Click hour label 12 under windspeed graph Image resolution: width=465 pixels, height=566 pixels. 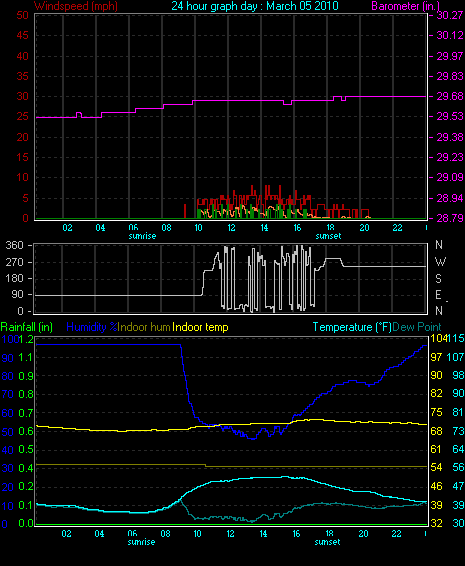pyautogui.click(x=231, y=228)
